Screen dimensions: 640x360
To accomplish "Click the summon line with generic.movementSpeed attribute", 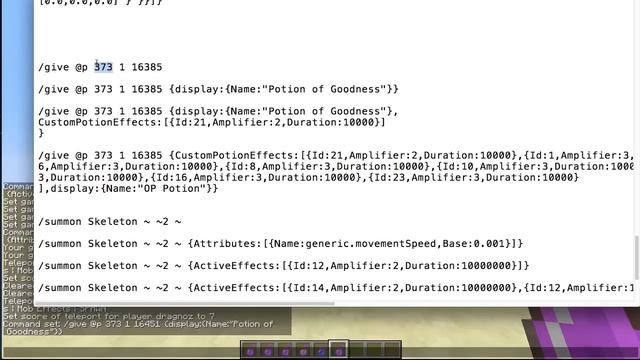I will [x=280, y=244].
